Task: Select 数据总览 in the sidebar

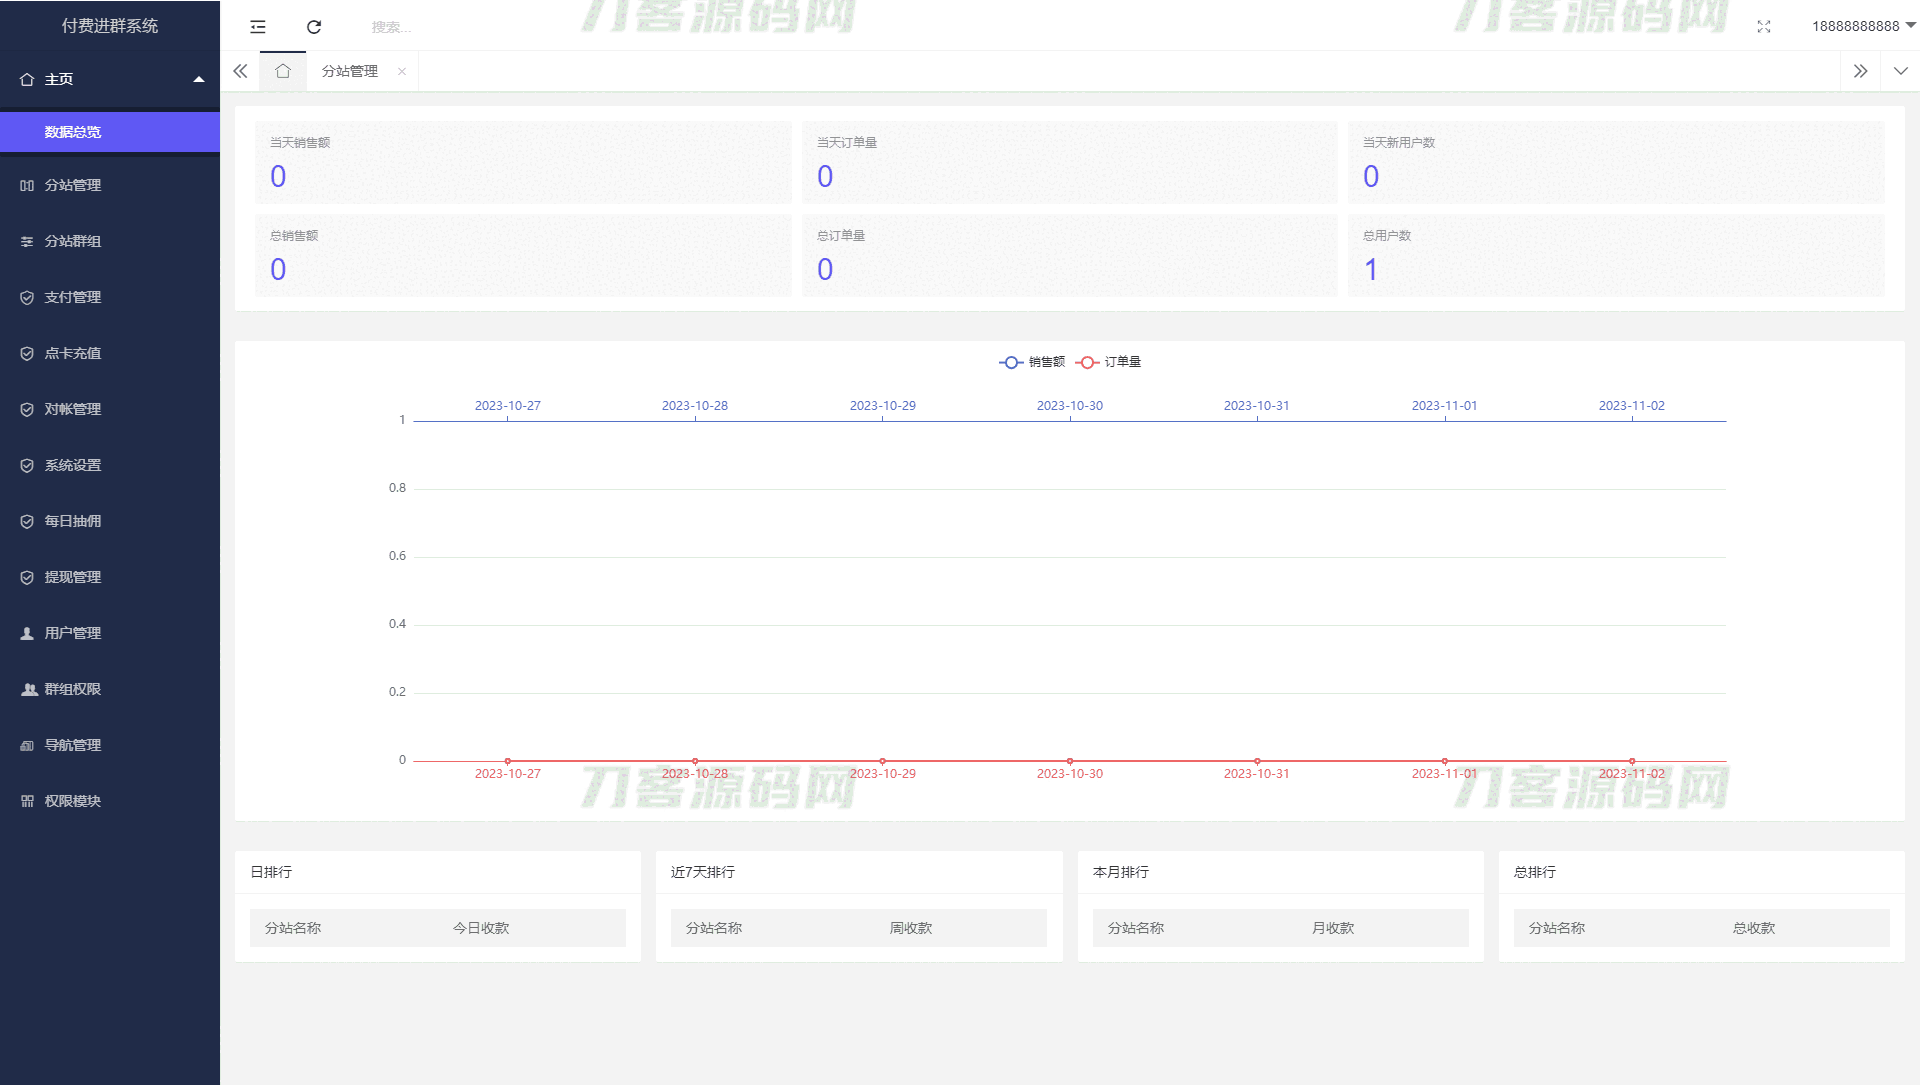Action: click(x=73, y=132)
